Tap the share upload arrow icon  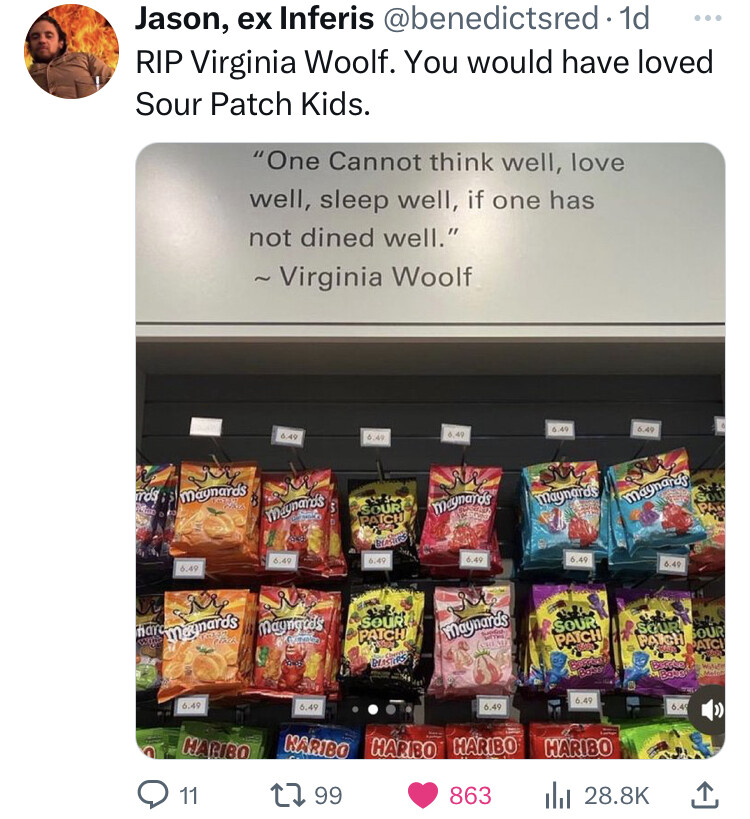[706, 794]
